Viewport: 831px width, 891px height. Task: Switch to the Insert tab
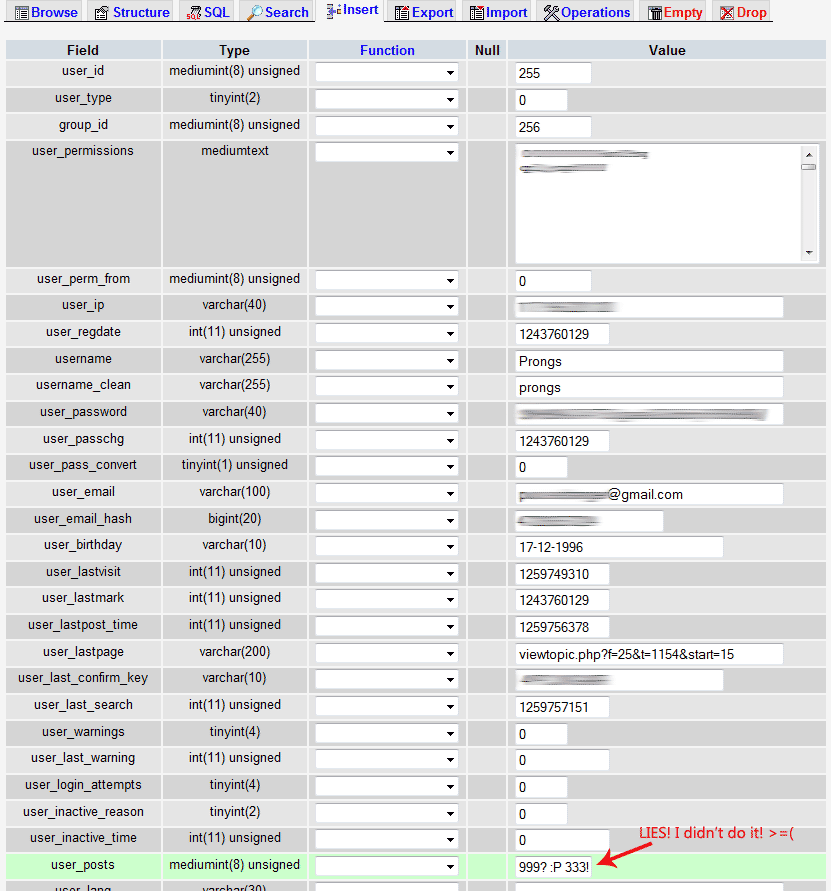[352, 11]
